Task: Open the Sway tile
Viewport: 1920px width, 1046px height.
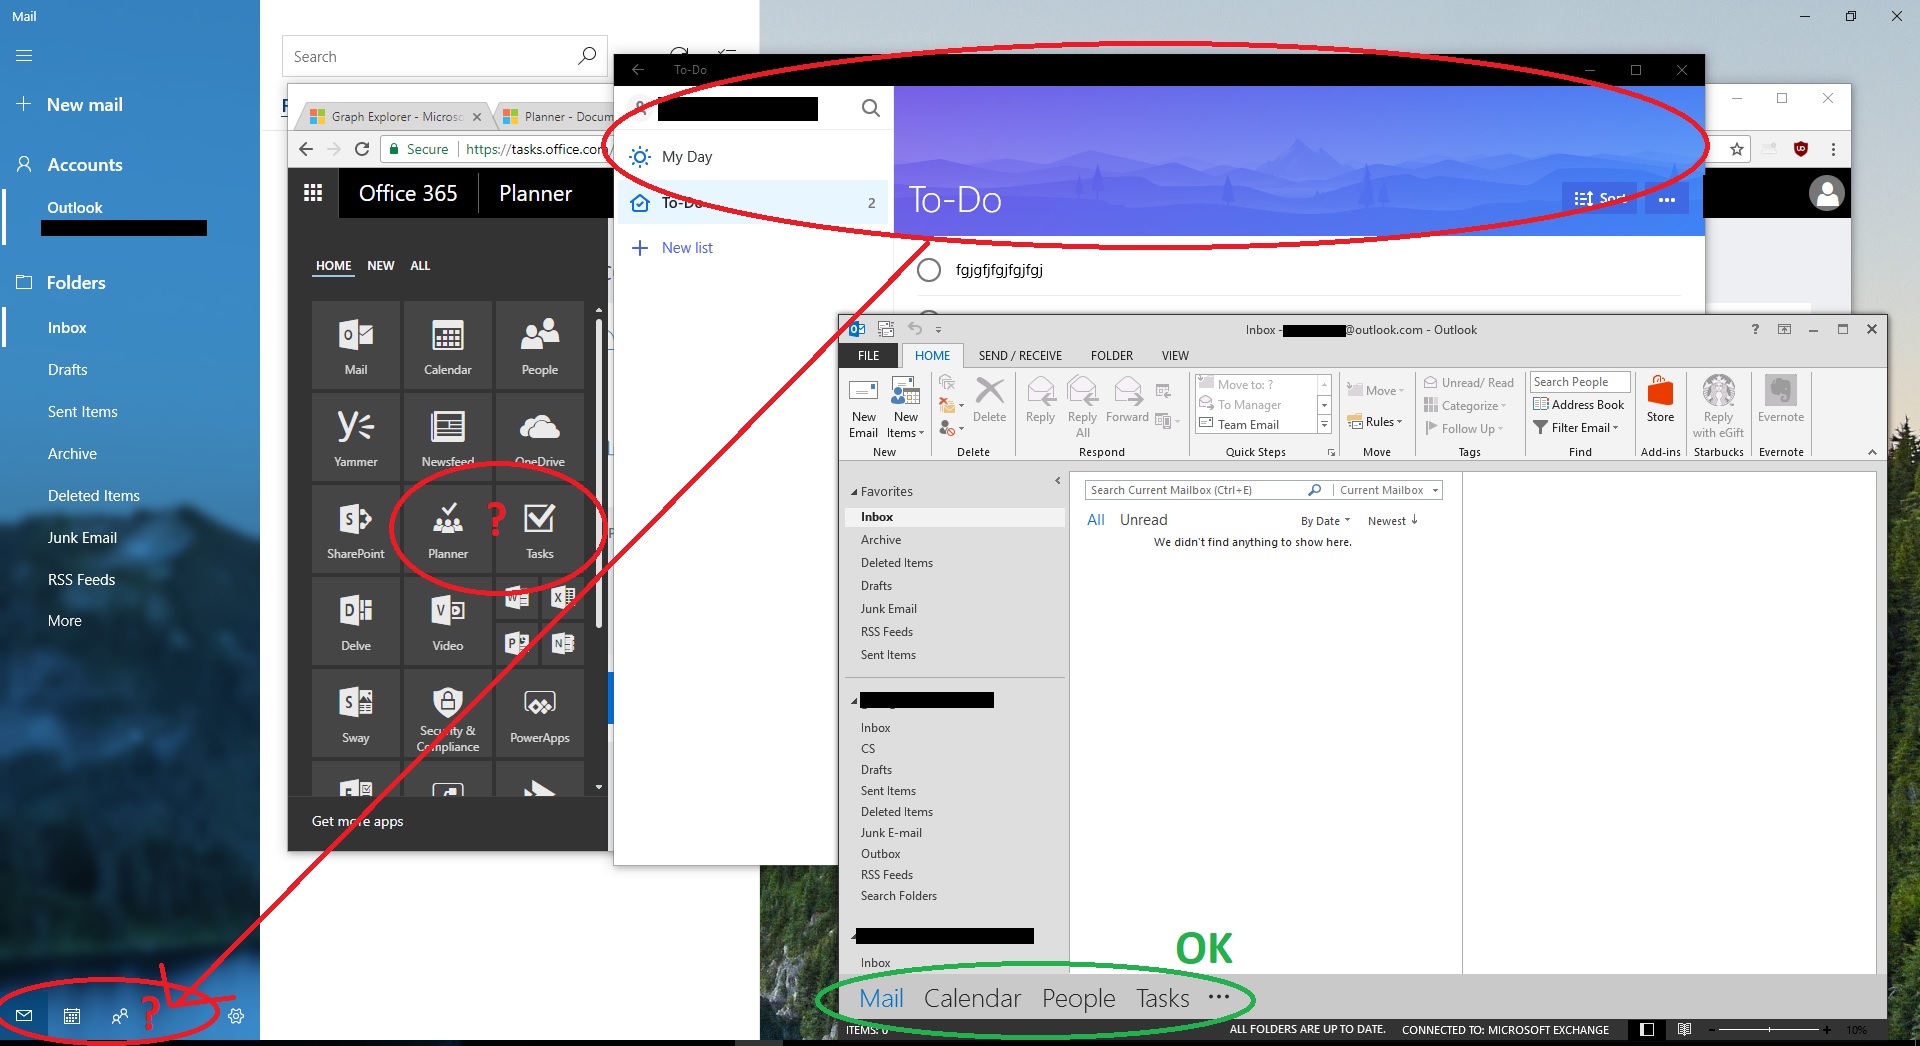Action: [x=356, y=713]
